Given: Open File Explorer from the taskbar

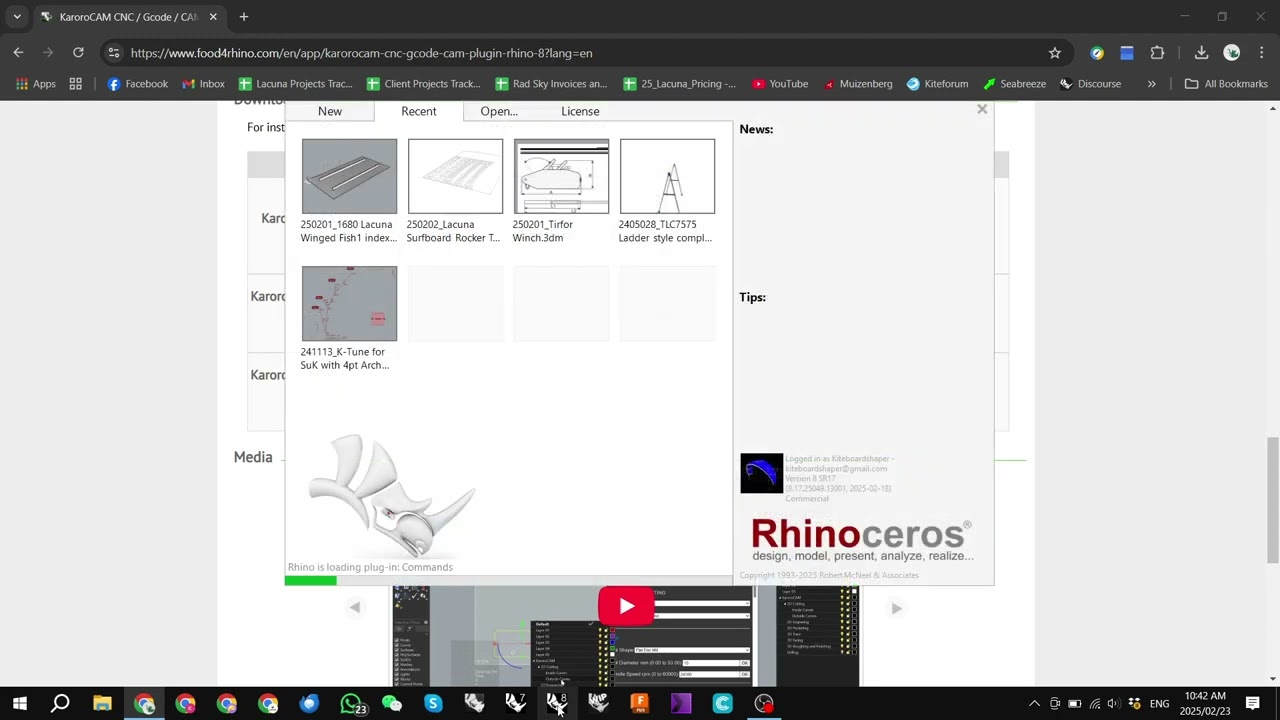Looking at the screenshot, I should click(102, 703).
